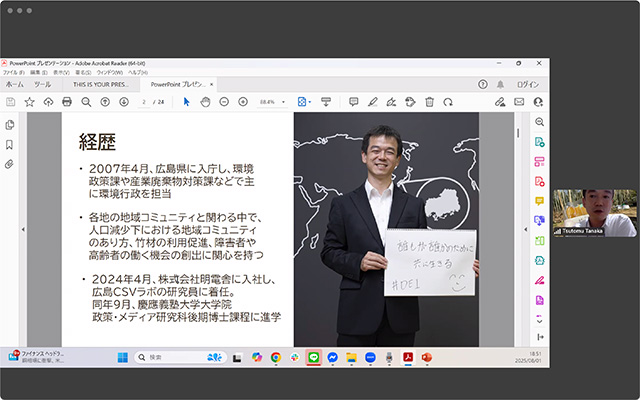Send file by email envelope icon

tap(519, 102)
